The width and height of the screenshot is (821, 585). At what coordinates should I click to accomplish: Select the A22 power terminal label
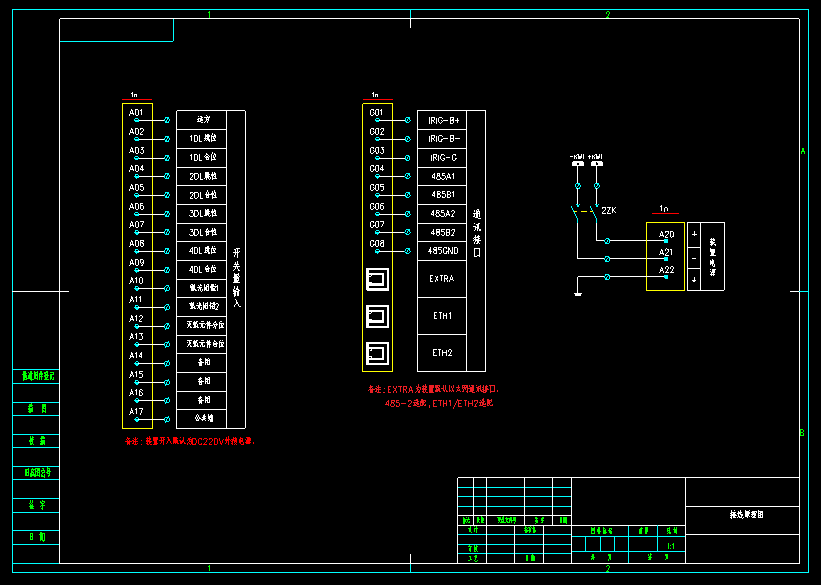point(666,271)
